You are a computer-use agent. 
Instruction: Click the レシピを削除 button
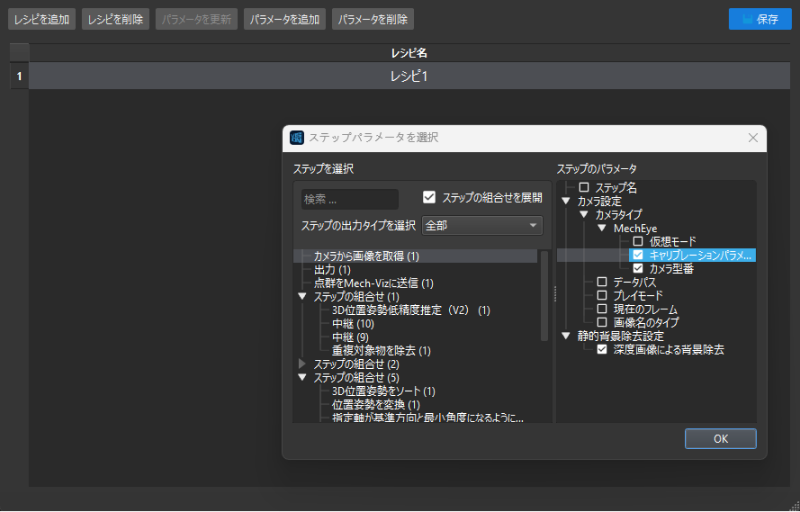coord(115,19)
